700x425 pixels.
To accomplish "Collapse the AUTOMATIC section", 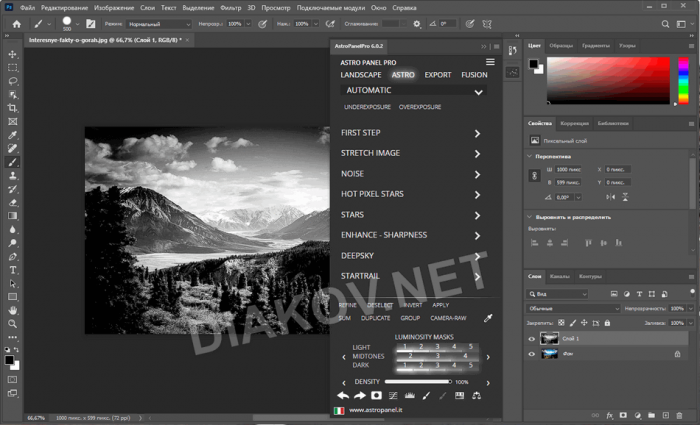I will 478,91.
